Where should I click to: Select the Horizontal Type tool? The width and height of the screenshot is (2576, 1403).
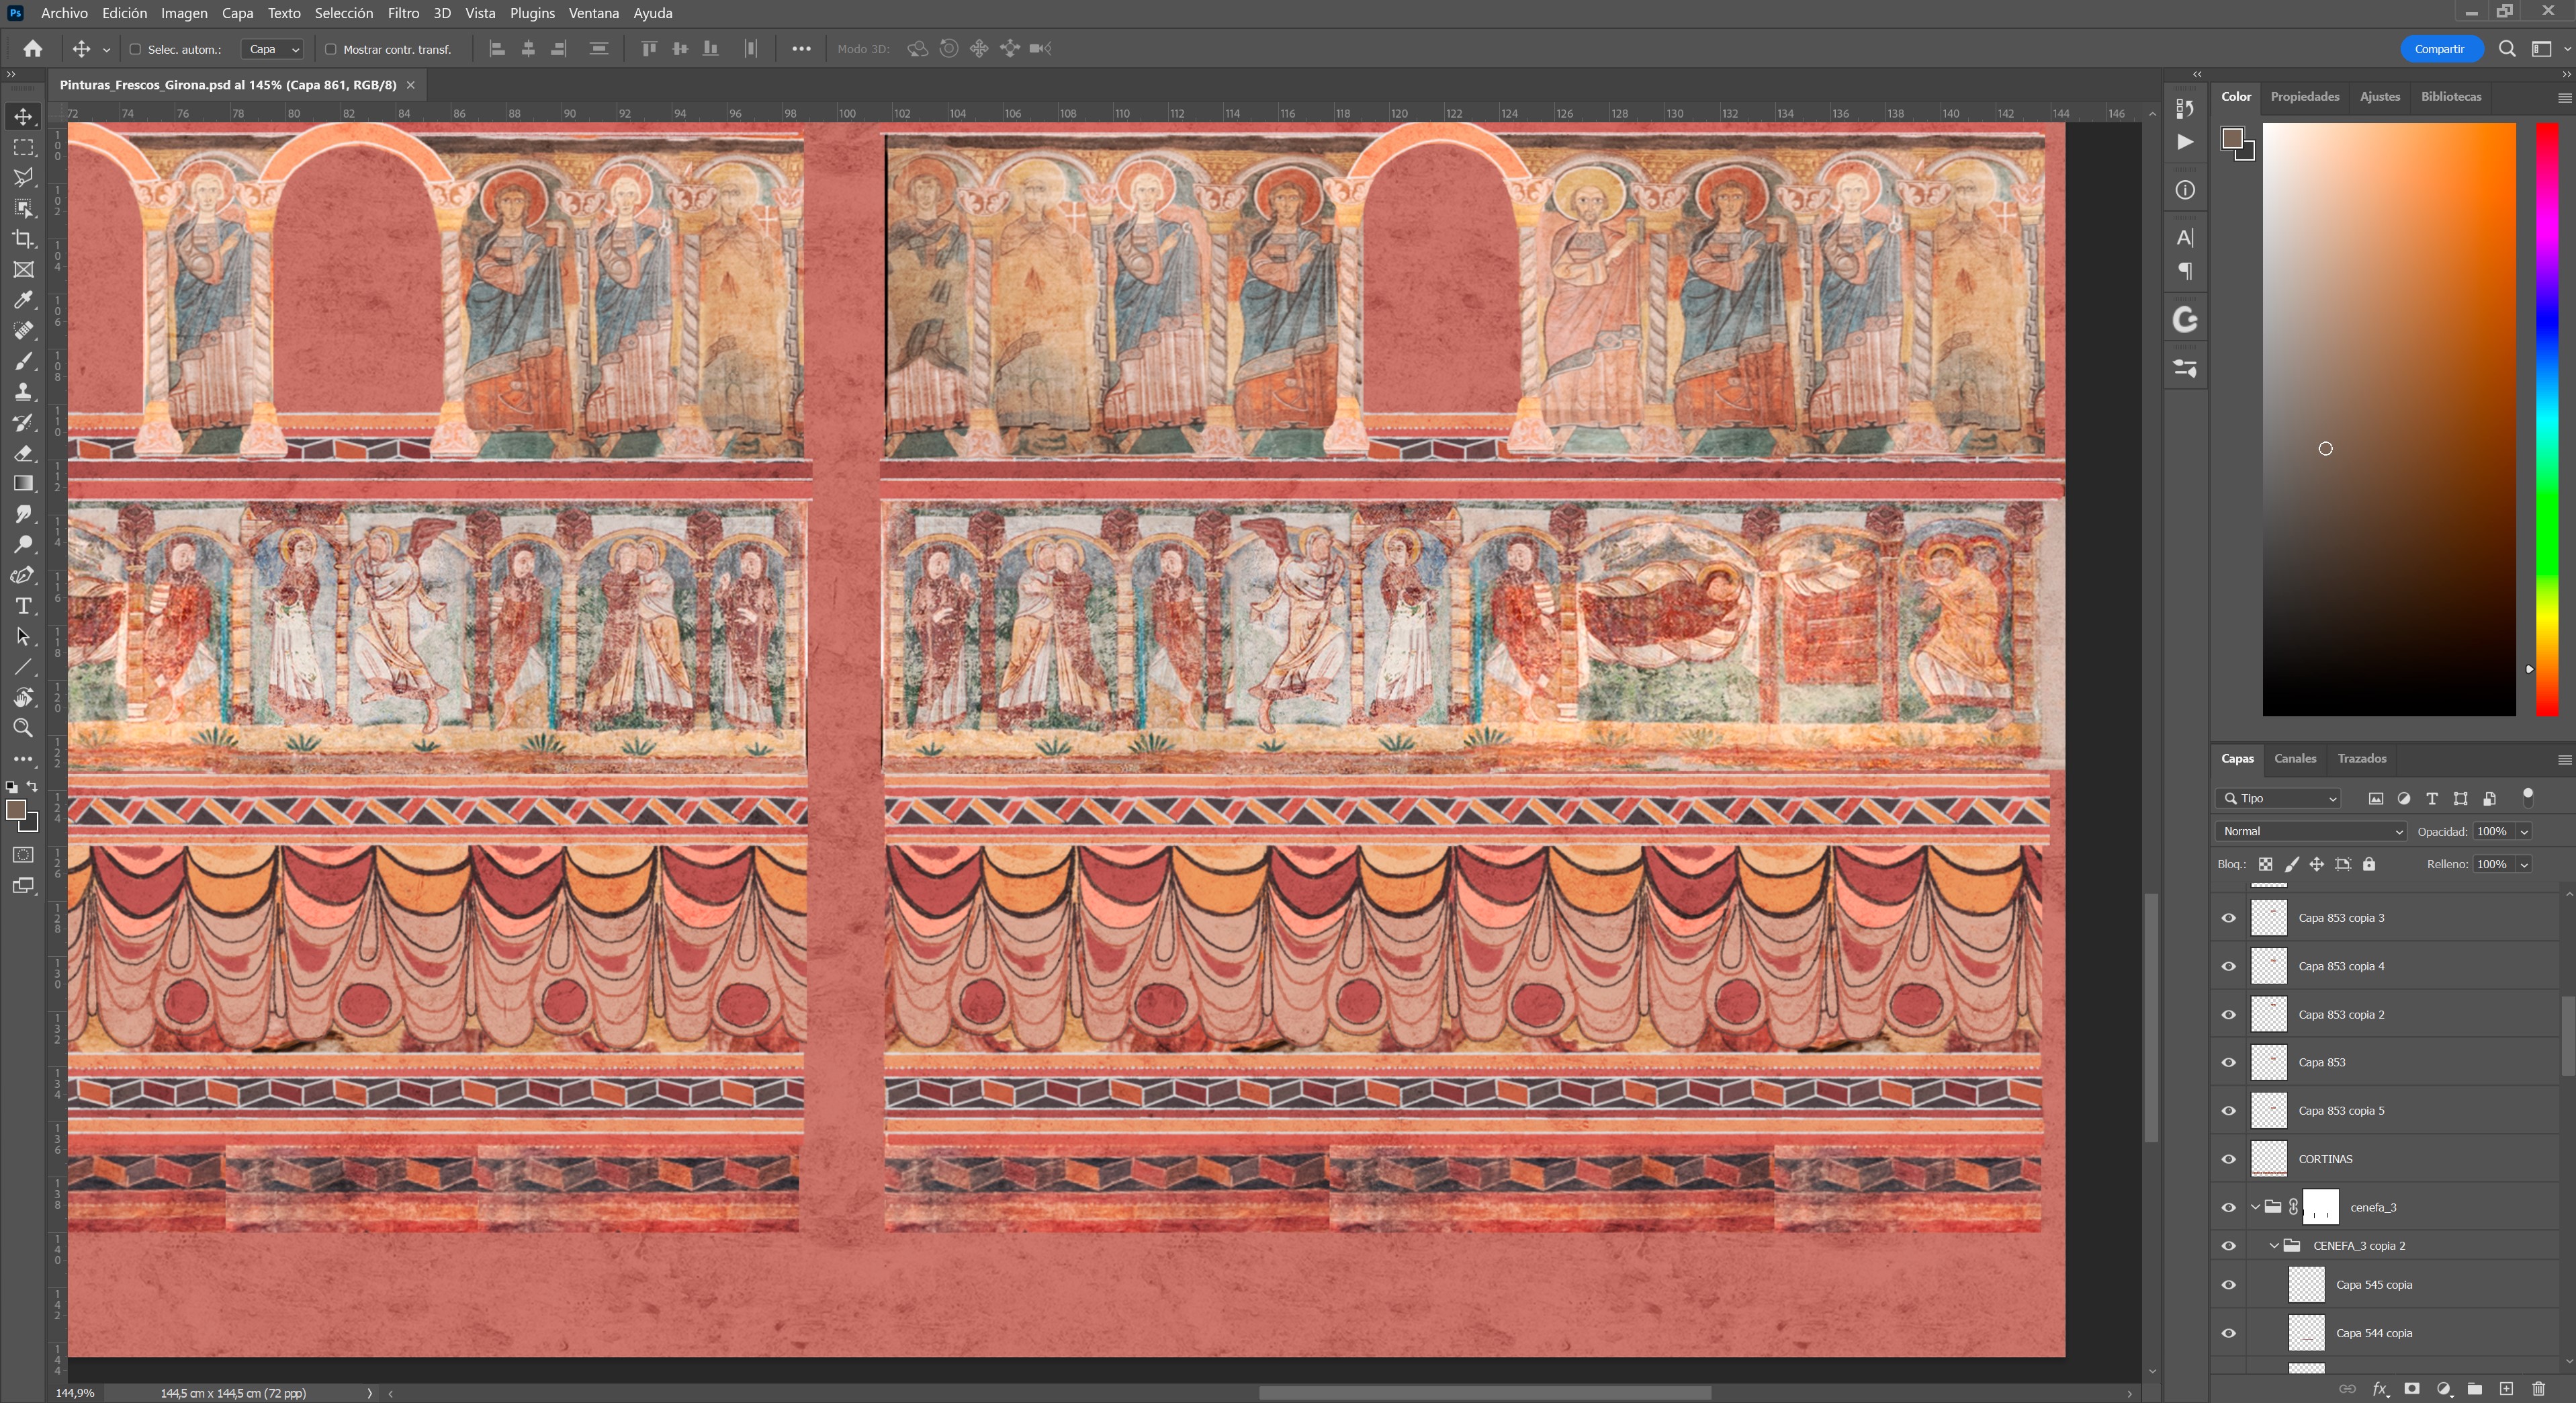(x=23, y=606)
